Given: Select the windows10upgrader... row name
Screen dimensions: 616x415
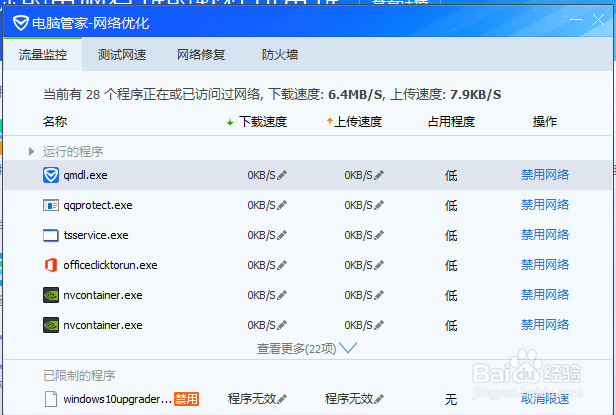Looking at the screenshot, I should tap(117, 399).
